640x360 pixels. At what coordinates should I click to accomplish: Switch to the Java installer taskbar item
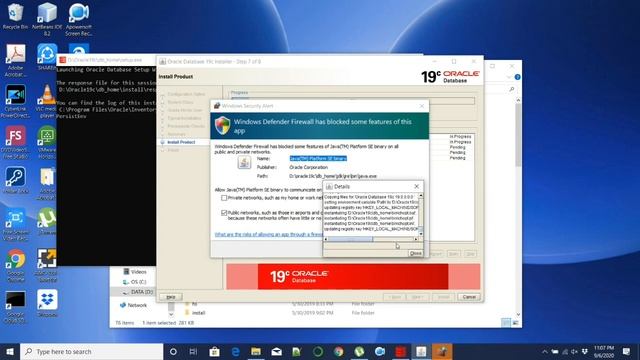point(421,351)
